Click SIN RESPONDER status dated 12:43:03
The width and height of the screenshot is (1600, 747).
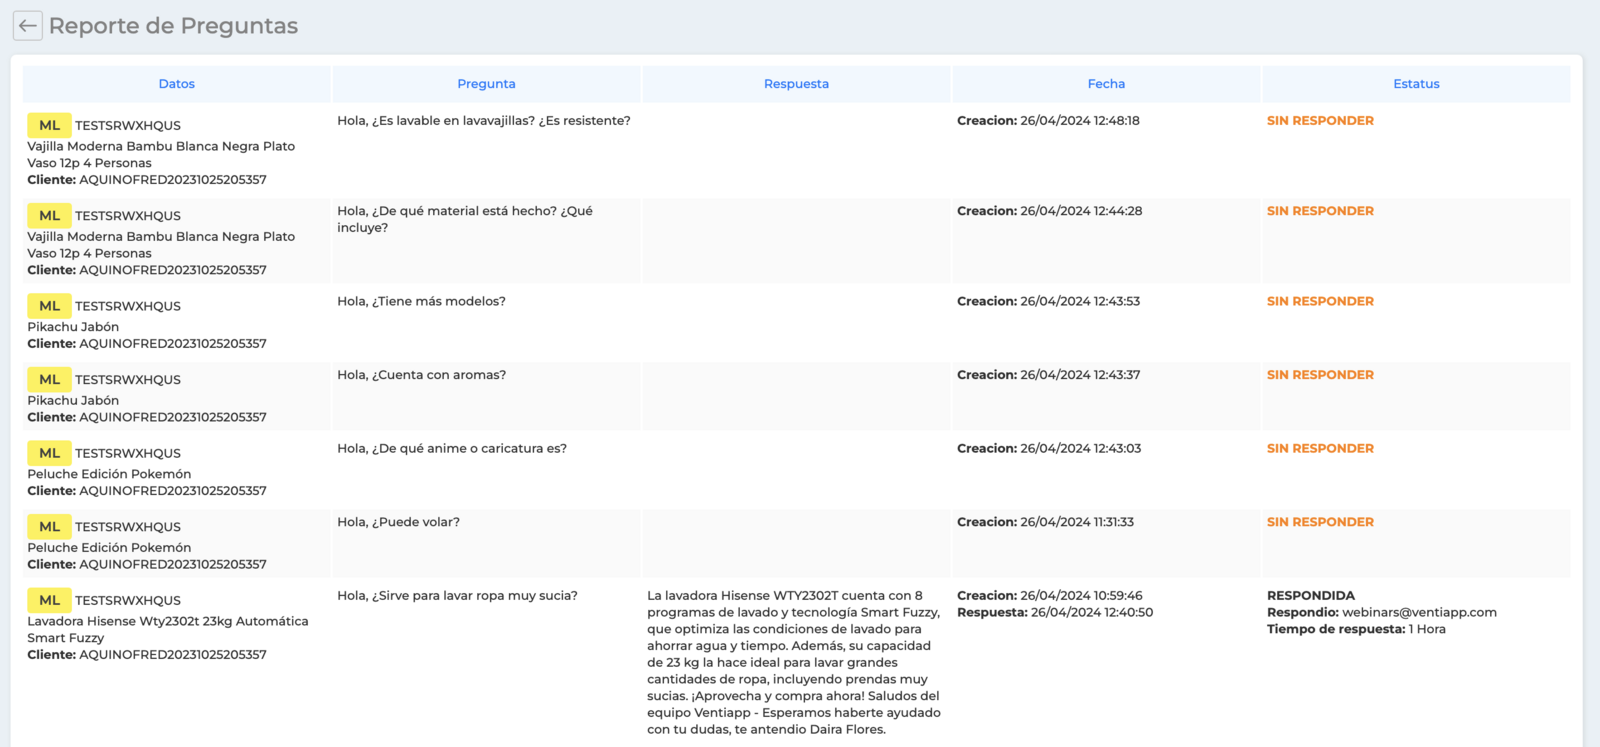tap(1320, 448)
